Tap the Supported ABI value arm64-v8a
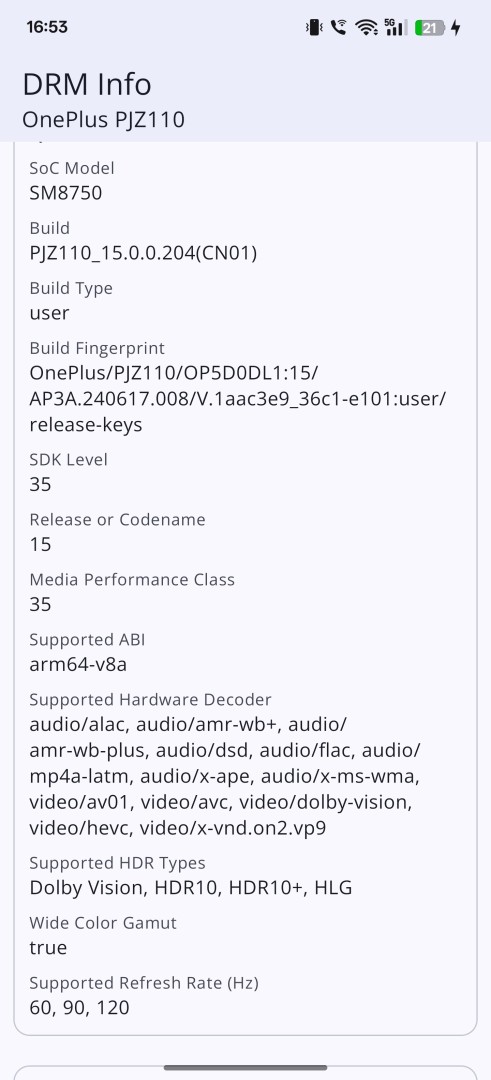Image resolution: width=491 pixels, height=1080 pixels. point(78,665)
